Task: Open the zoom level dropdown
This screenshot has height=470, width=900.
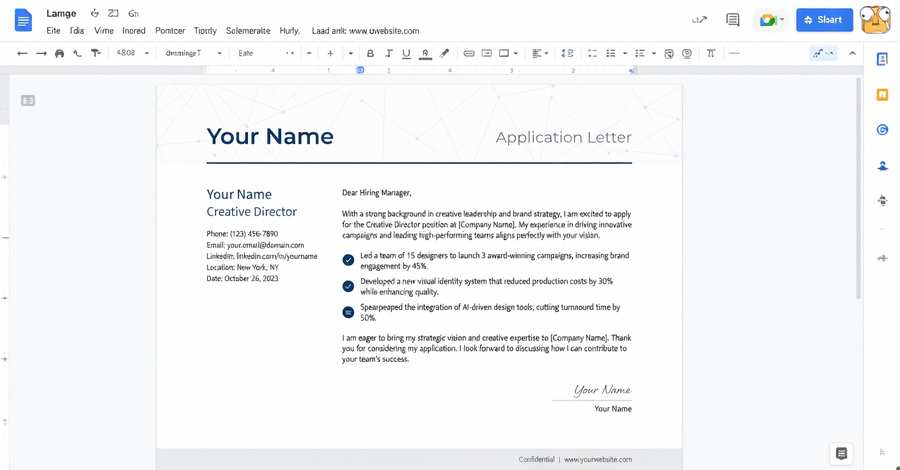Action: point(132,53)
